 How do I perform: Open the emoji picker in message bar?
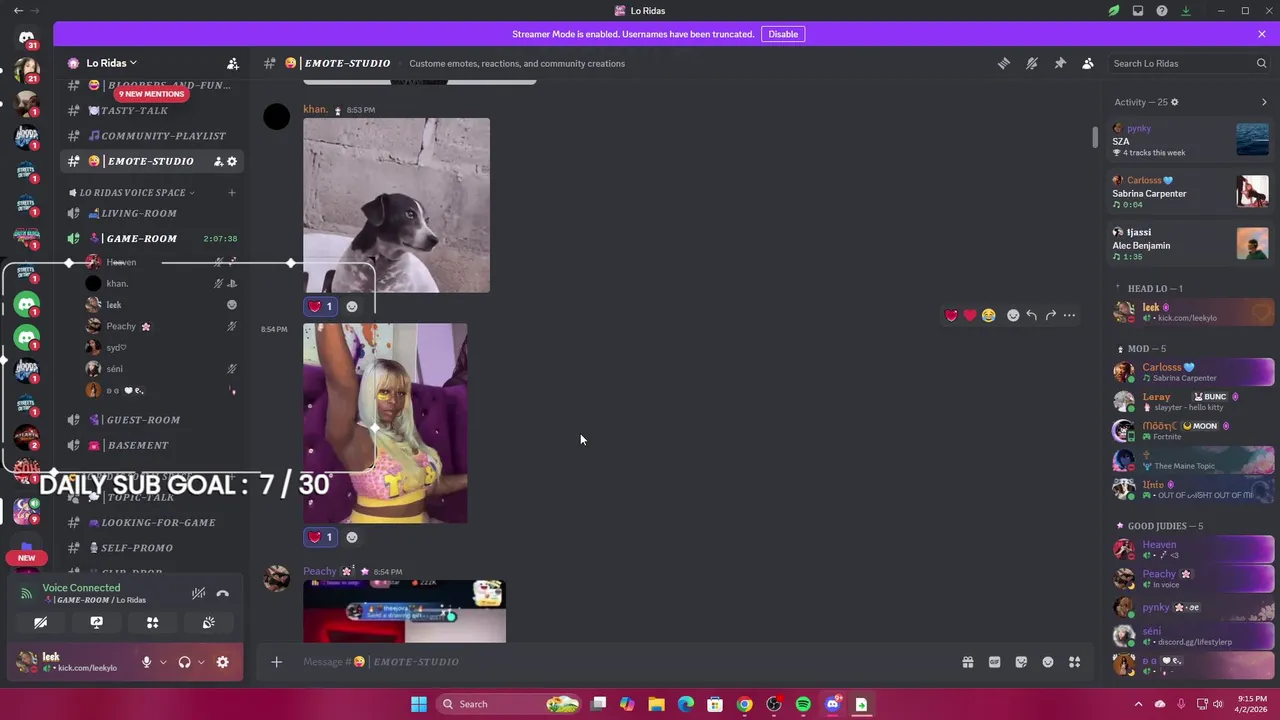coord(1048,662)
